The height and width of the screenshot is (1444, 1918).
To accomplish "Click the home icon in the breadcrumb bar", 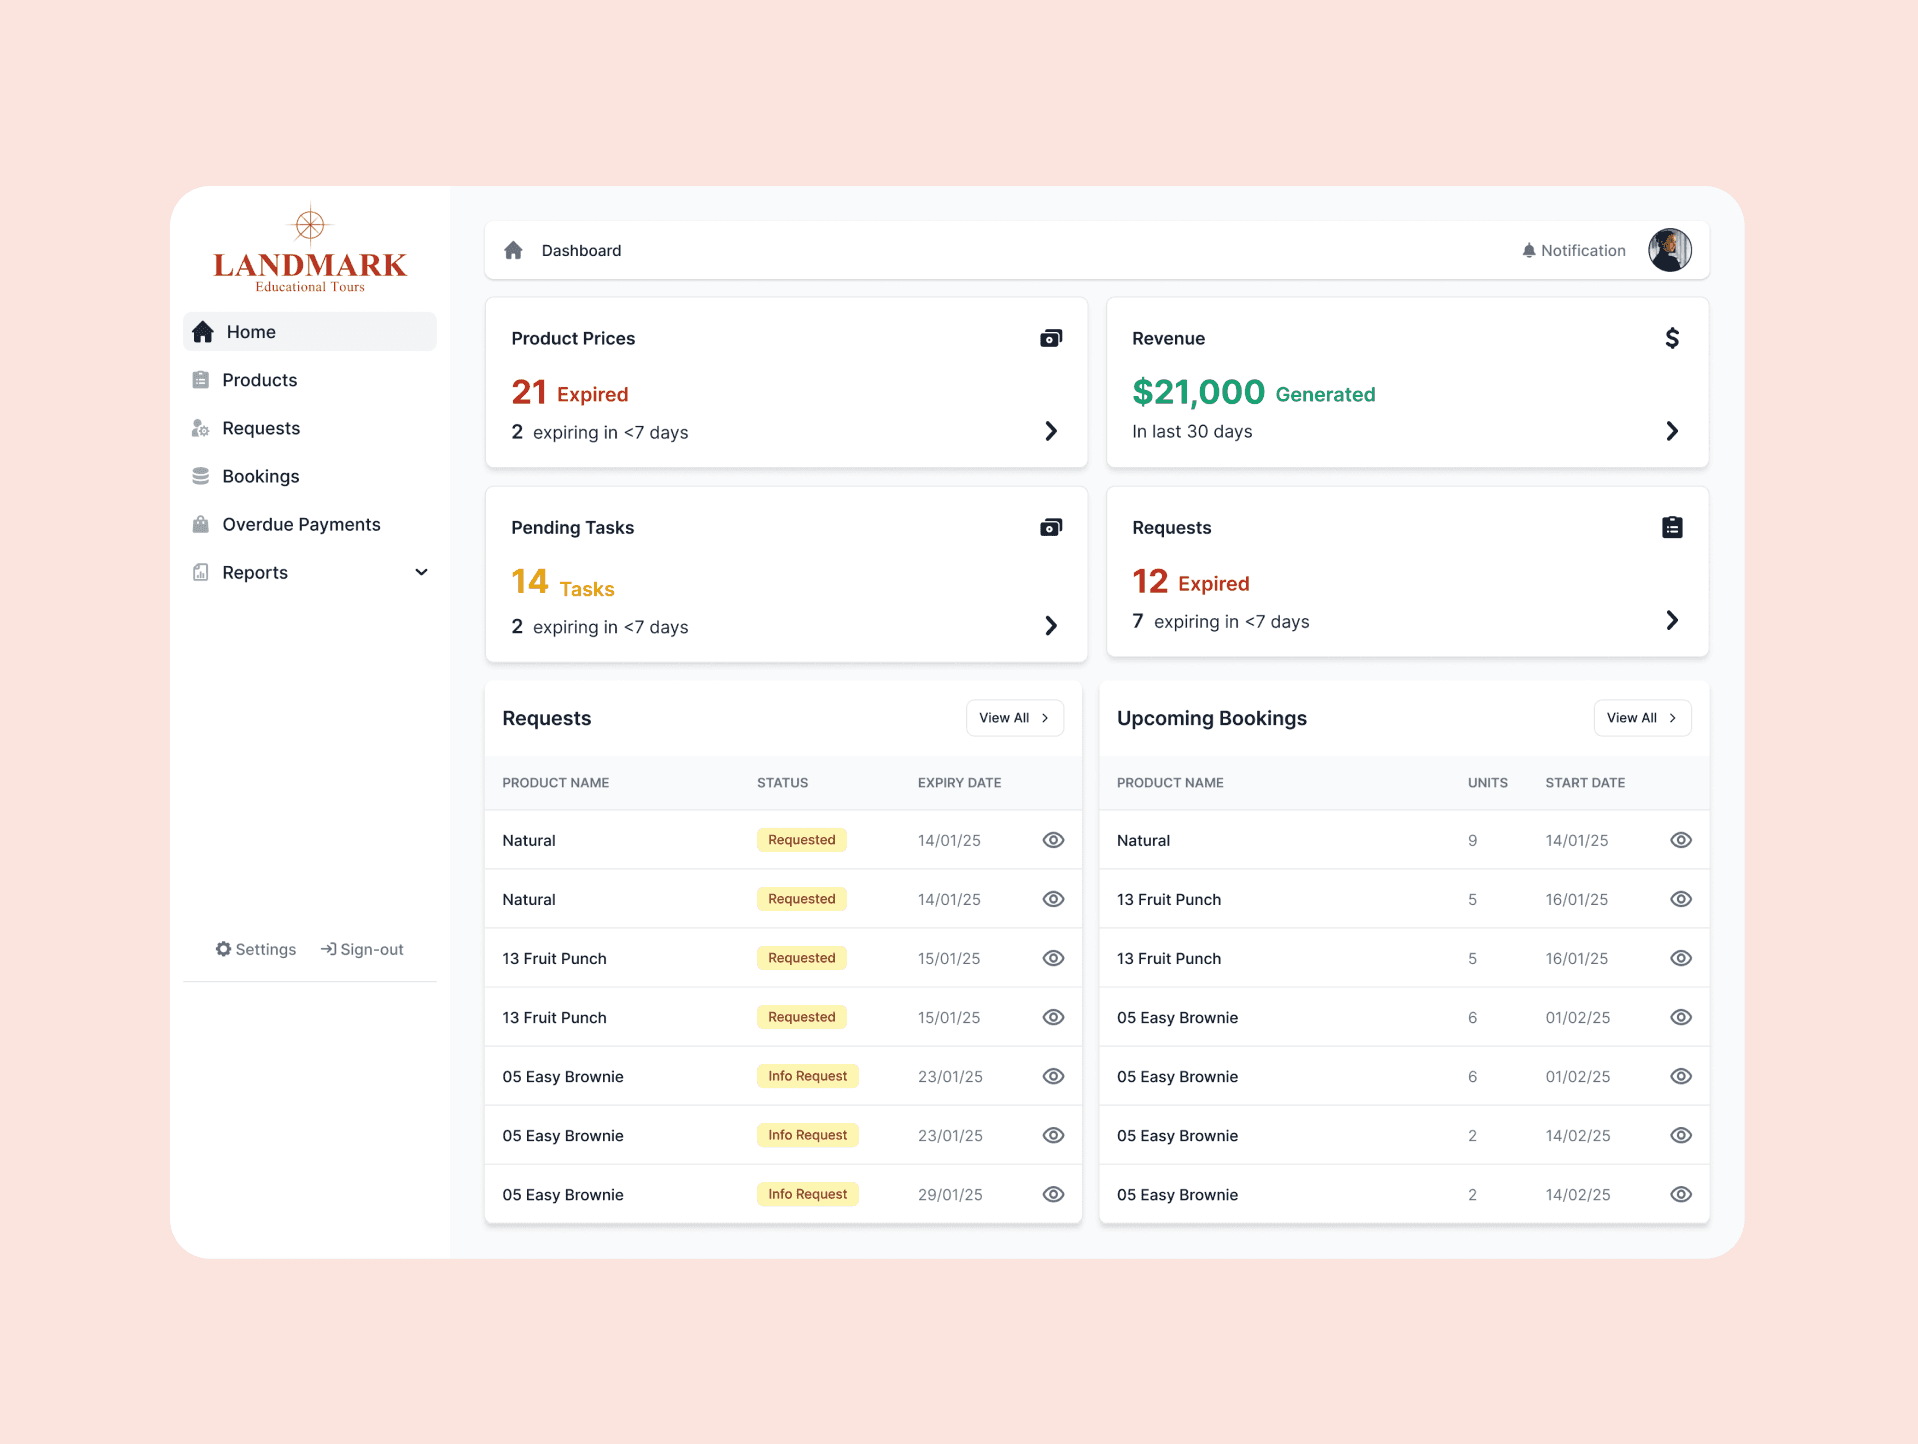I will [x=513, y=250].
